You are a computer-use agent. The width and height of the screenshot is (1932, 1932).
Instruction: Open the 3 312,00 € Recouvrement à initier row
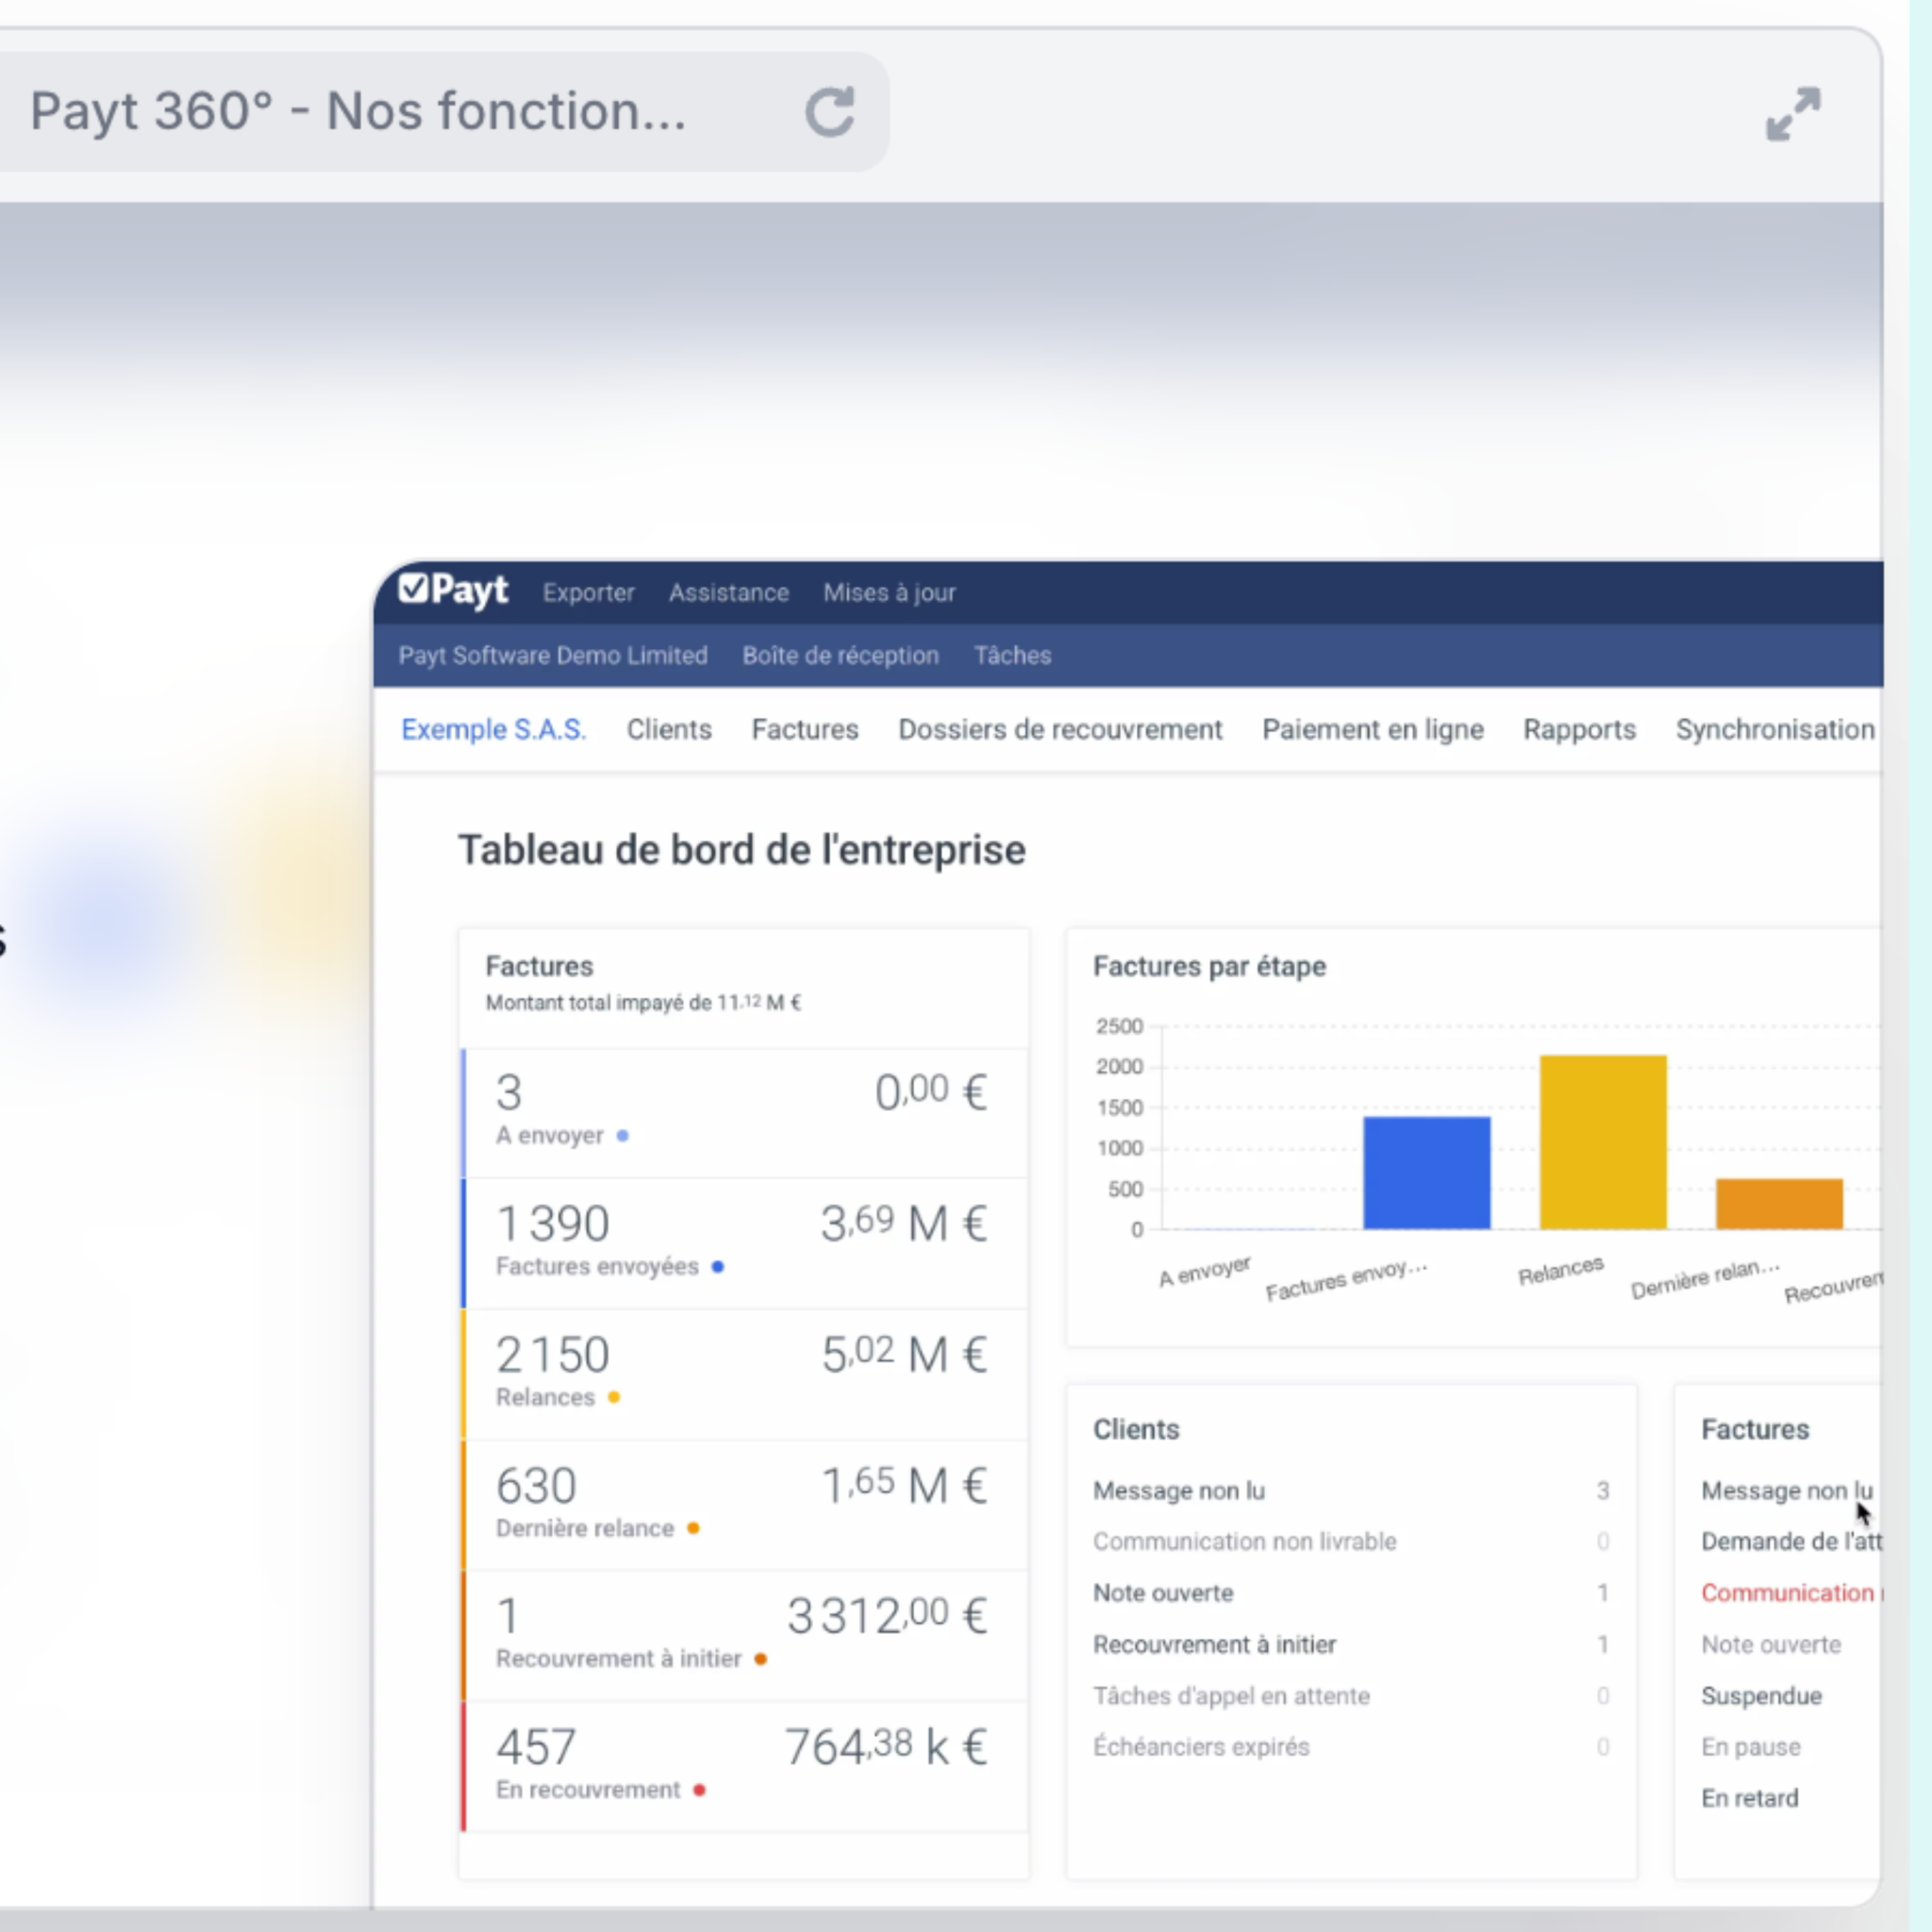[745, 1636]
